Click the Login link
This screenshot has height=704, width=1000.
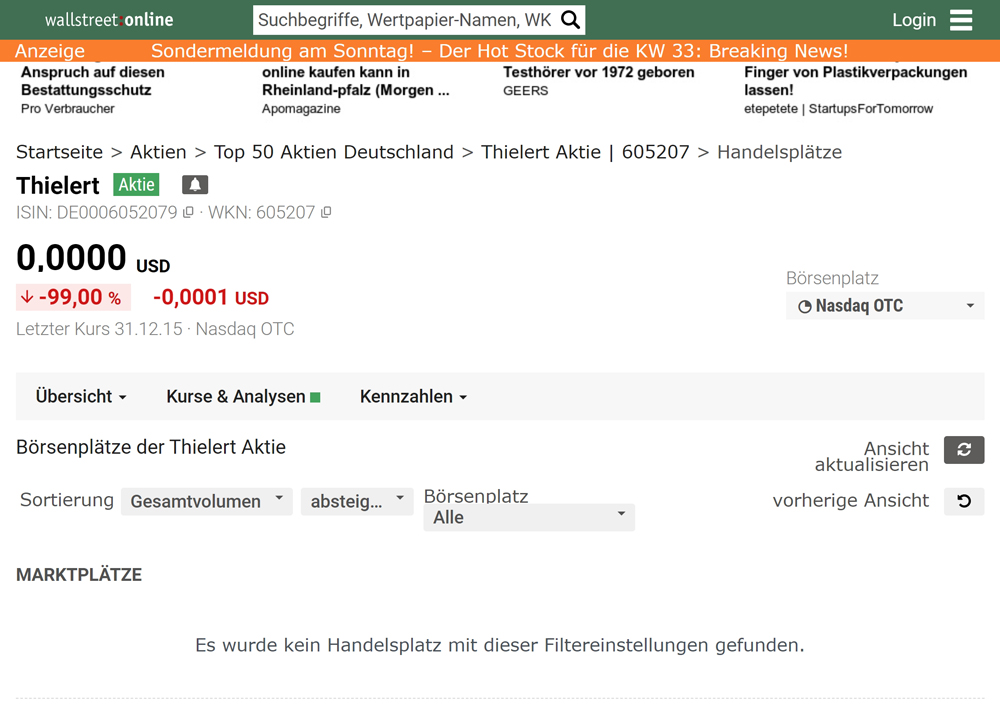[x=914, y=20]
